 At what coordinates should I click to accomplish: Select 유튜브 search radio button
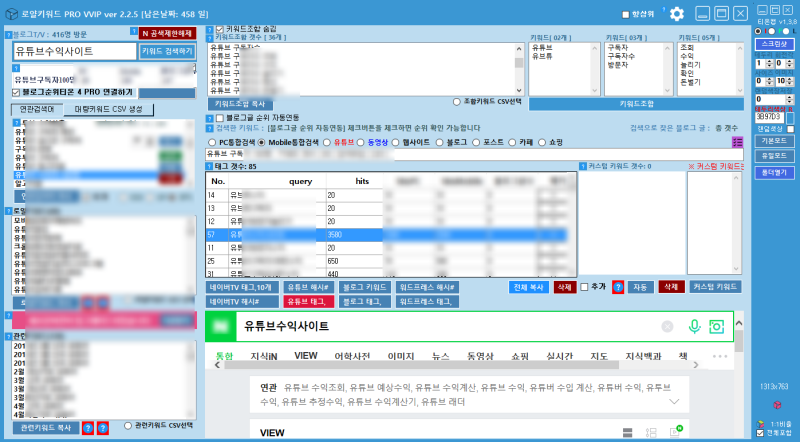(327, 142)
